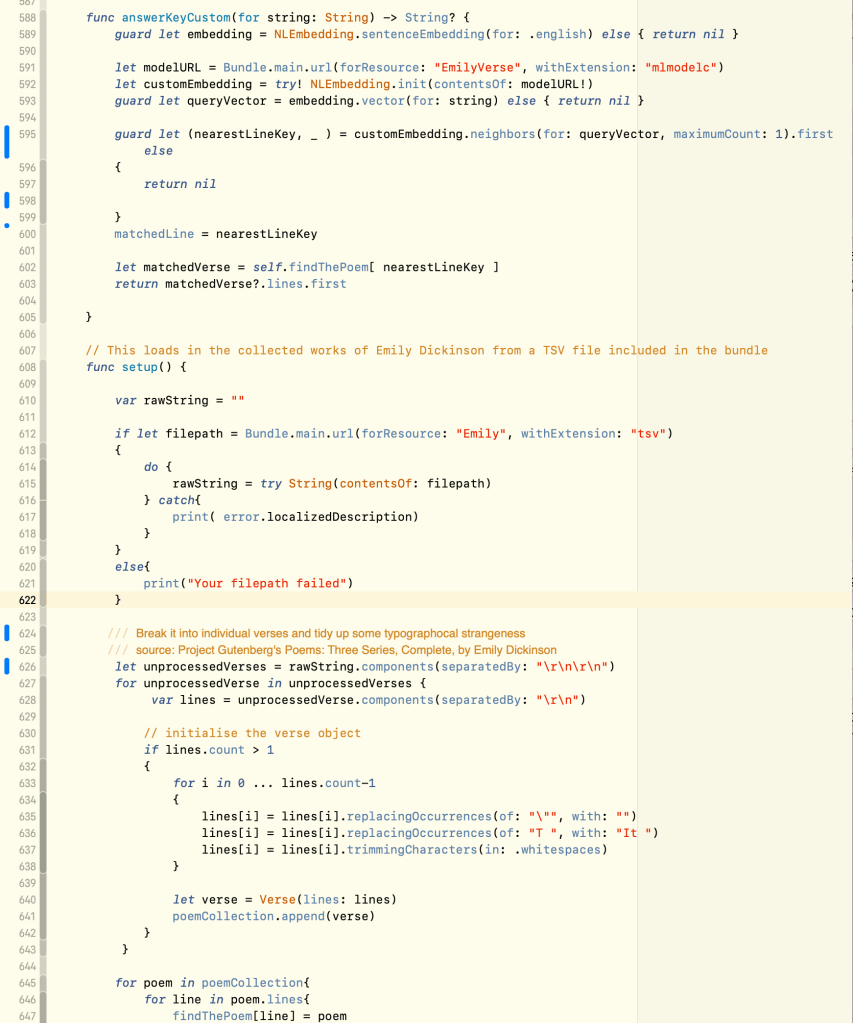Toggle a breakpoint on line number 612
The width and height of the screenshot is (853, 1023).
26,434
